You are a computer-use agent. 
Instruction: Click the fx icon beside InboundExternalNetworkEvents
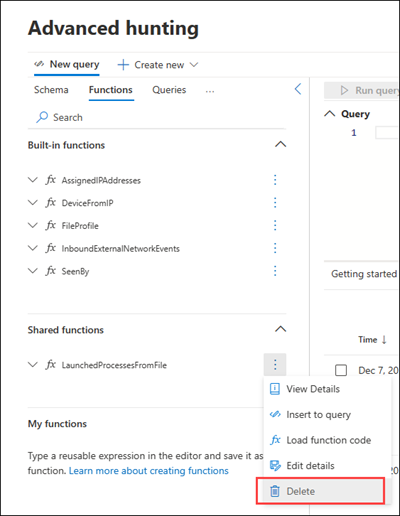[51, 248]
